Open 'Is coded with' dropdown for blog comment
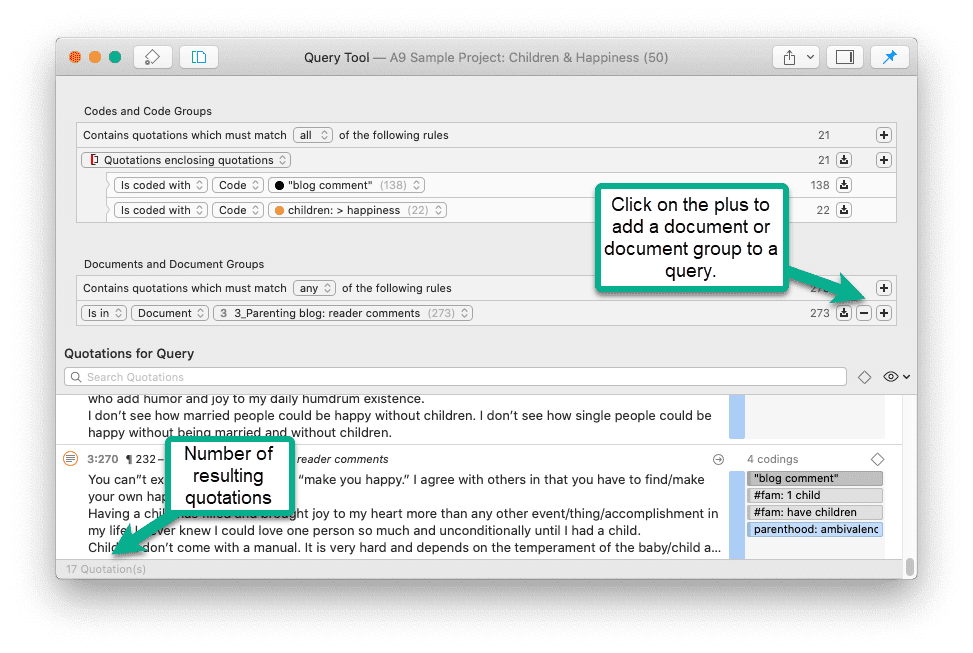The image size is (973, 653). point(161,185)
